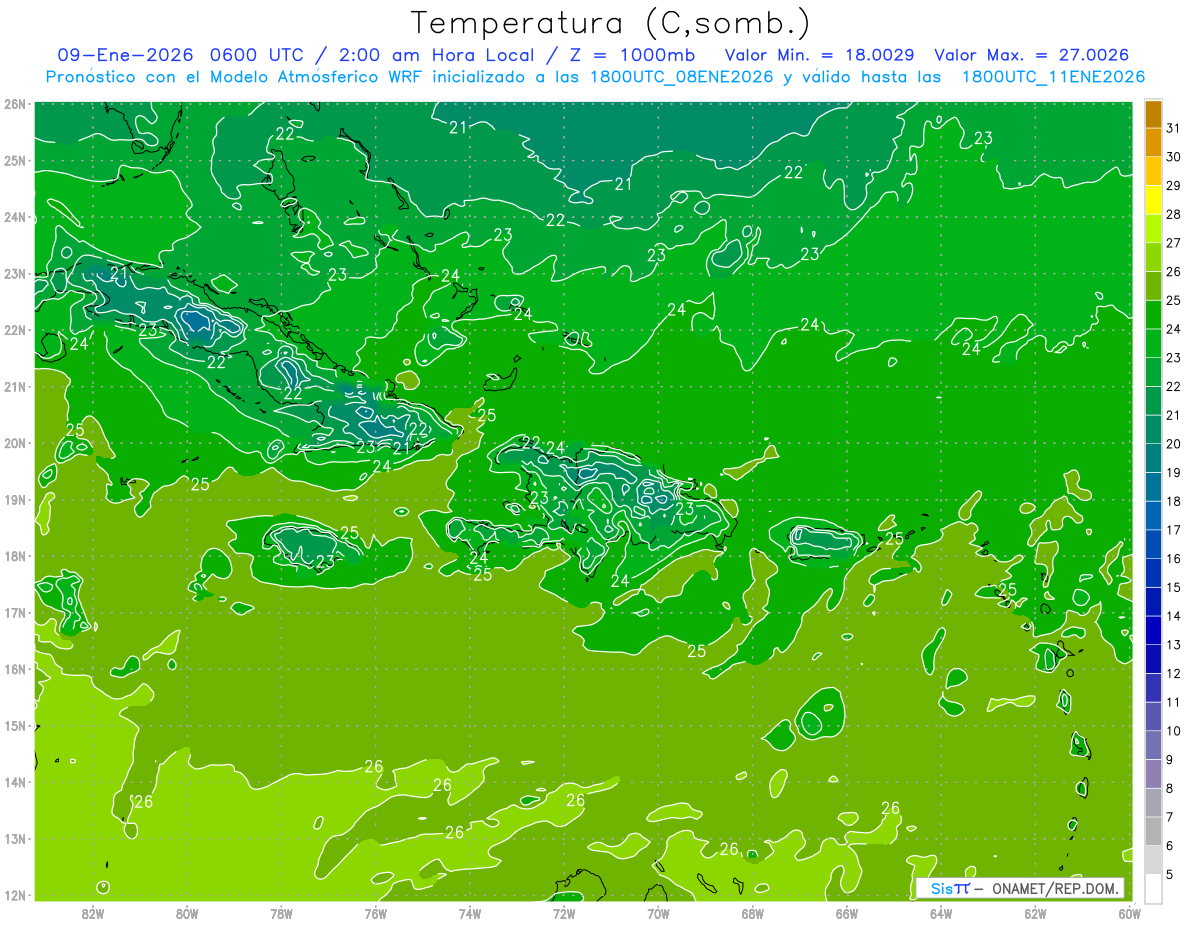Click the 21N latitude axis label
1200x927 pixels.
pos(15,386)
